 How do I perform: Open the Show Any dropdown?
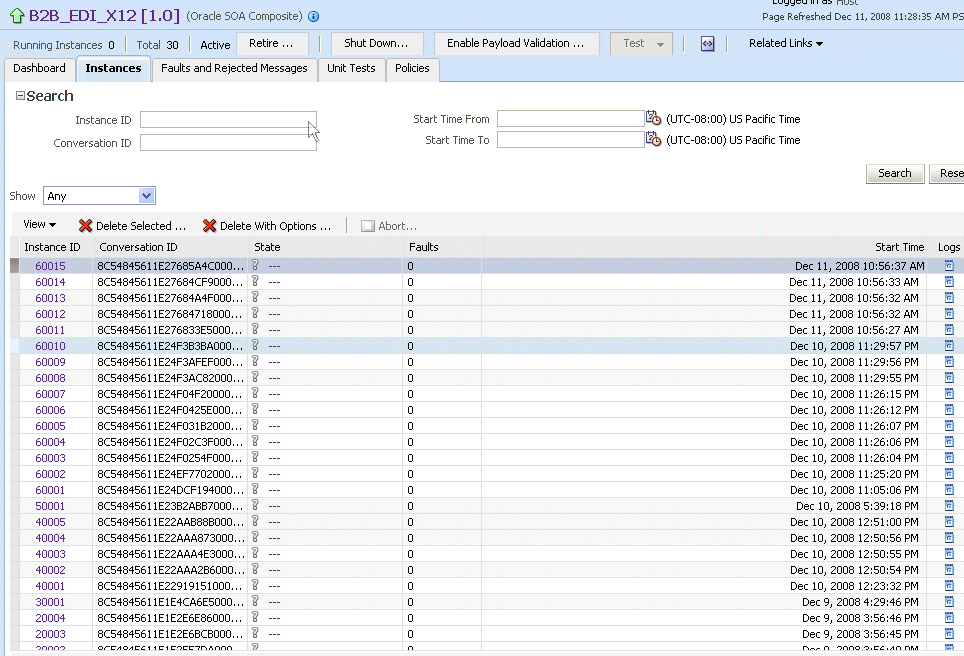coord(99,196)
